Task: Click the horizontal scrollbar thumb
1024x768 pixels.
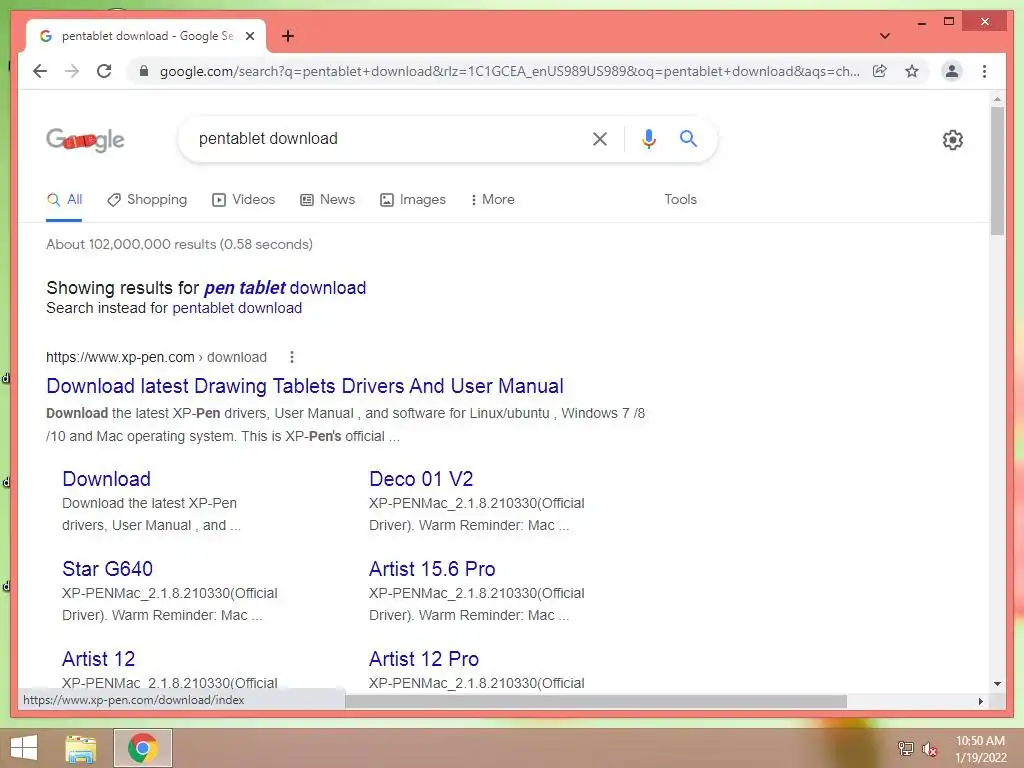Action: pos(596,701)
